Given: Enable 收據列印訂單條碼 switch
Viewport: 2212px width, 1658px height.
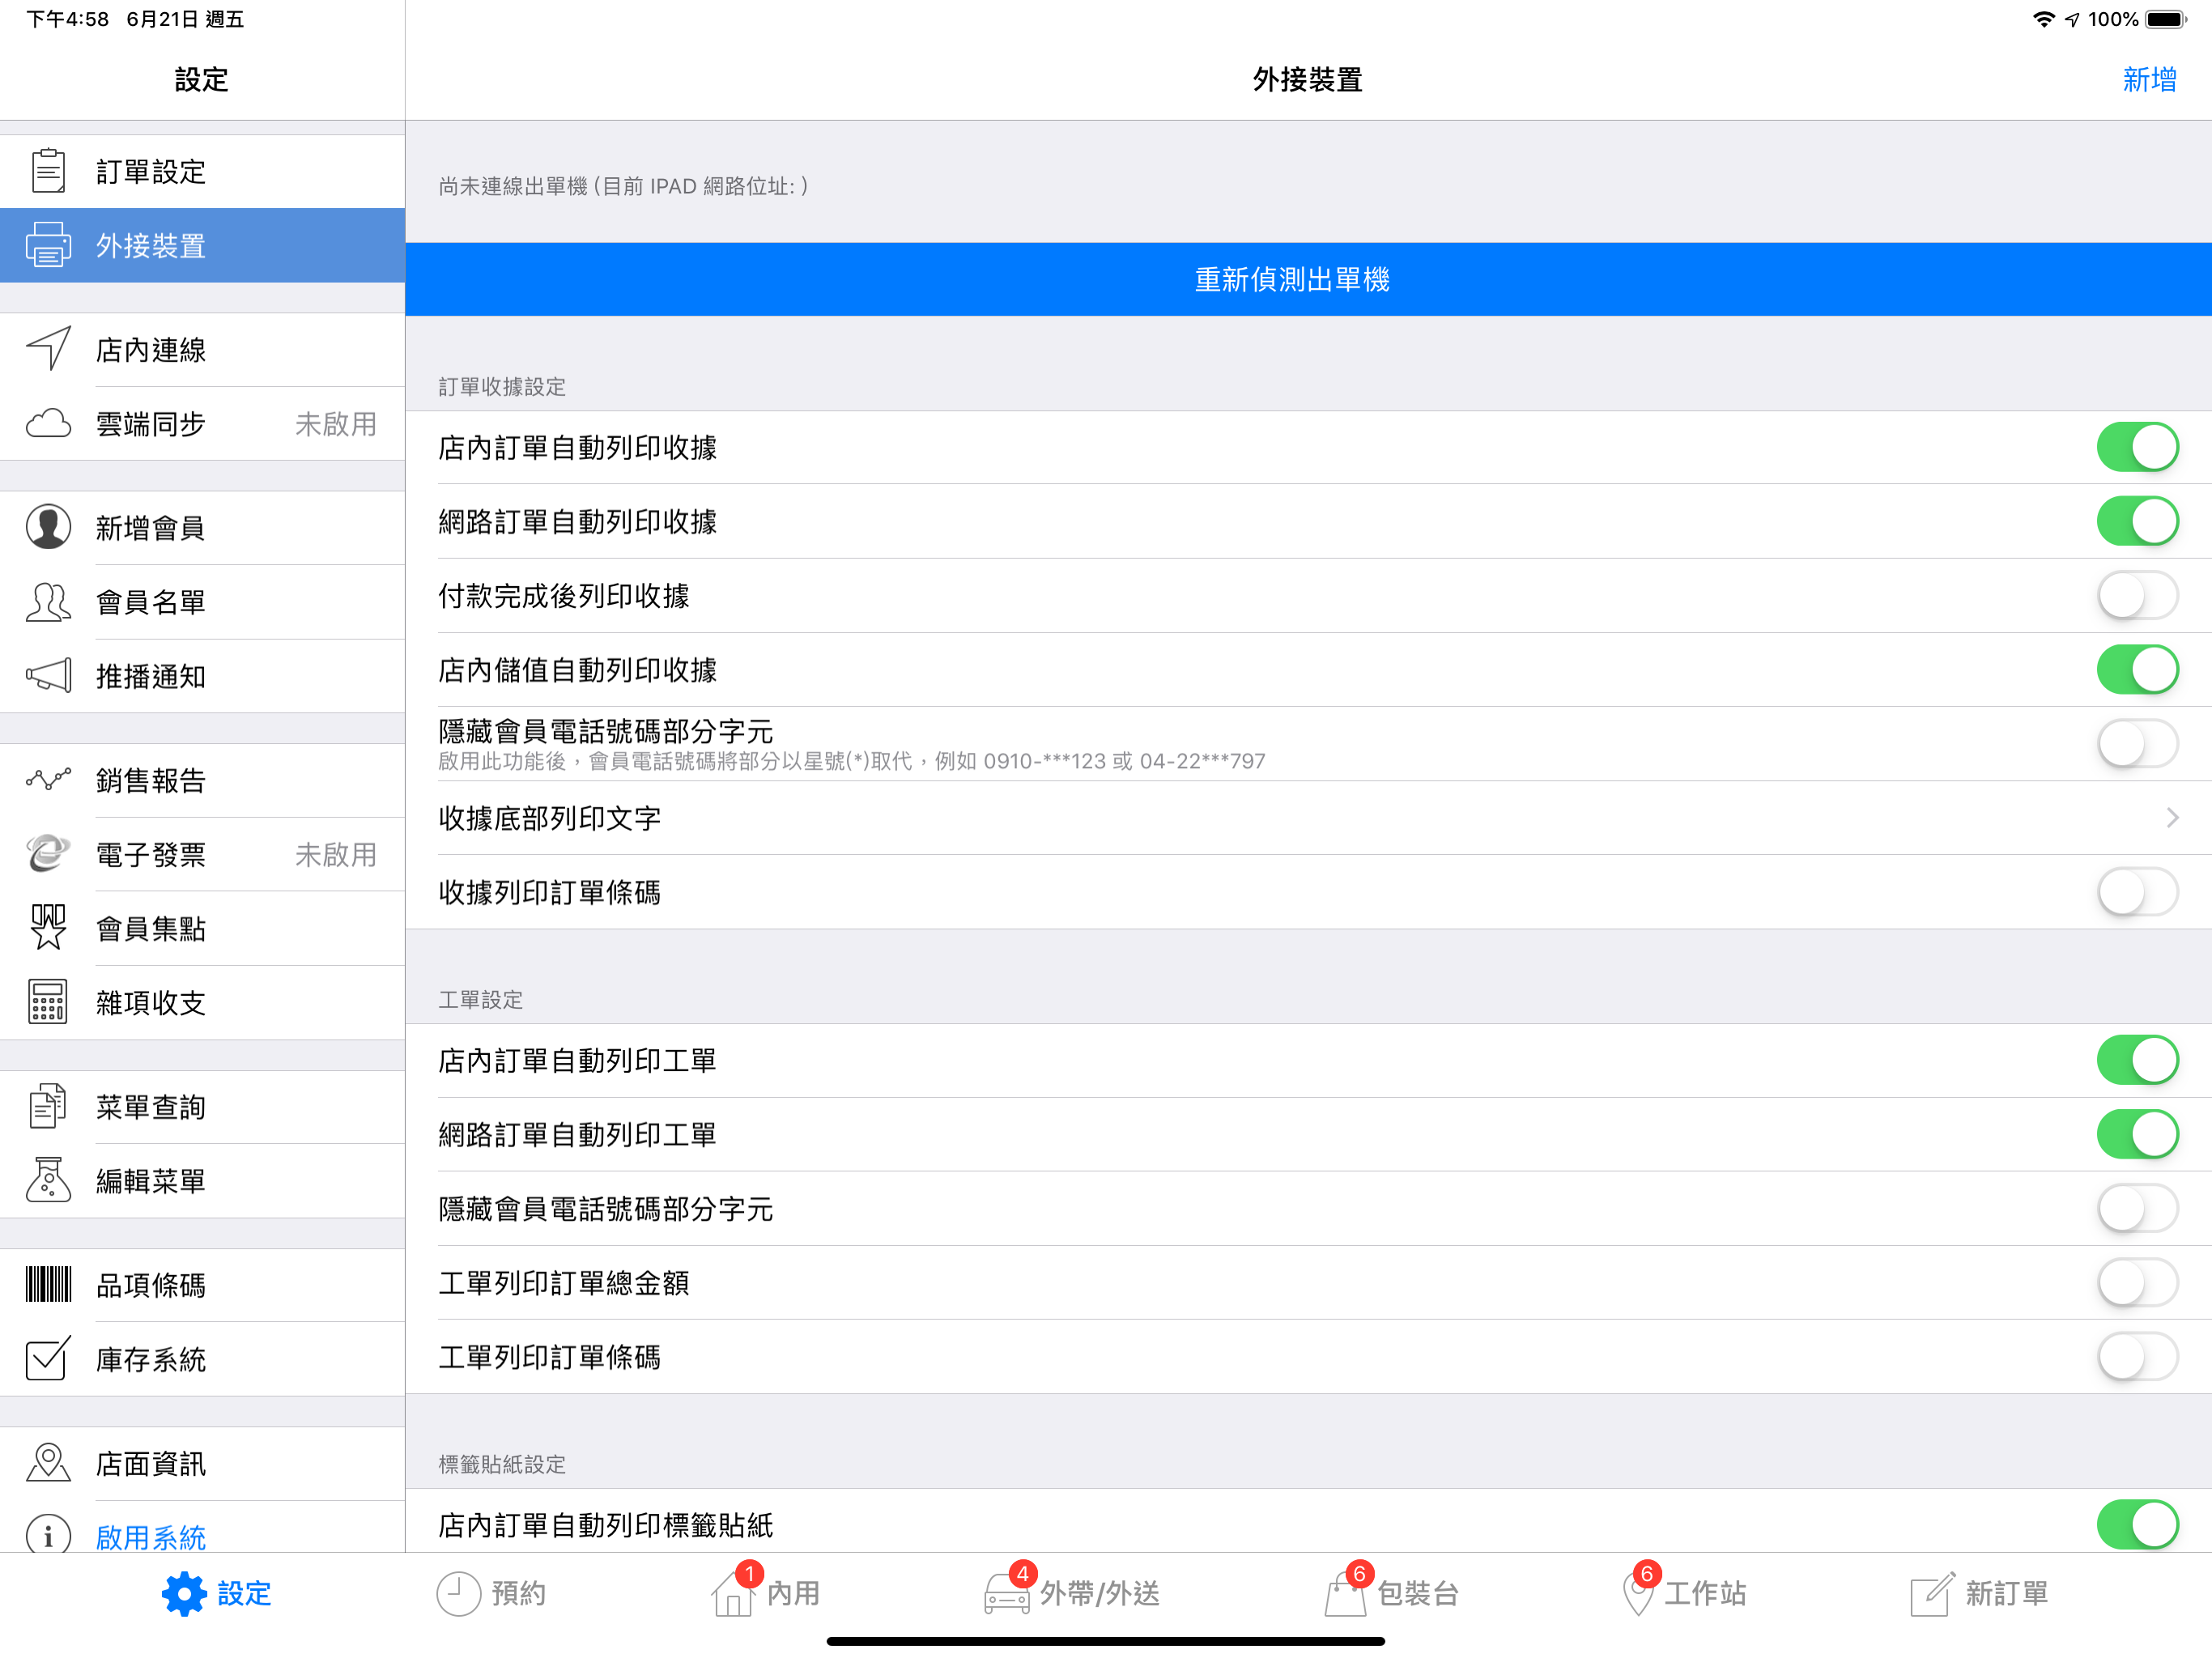Looking at the screenshot, I should tap(2137, 892).
